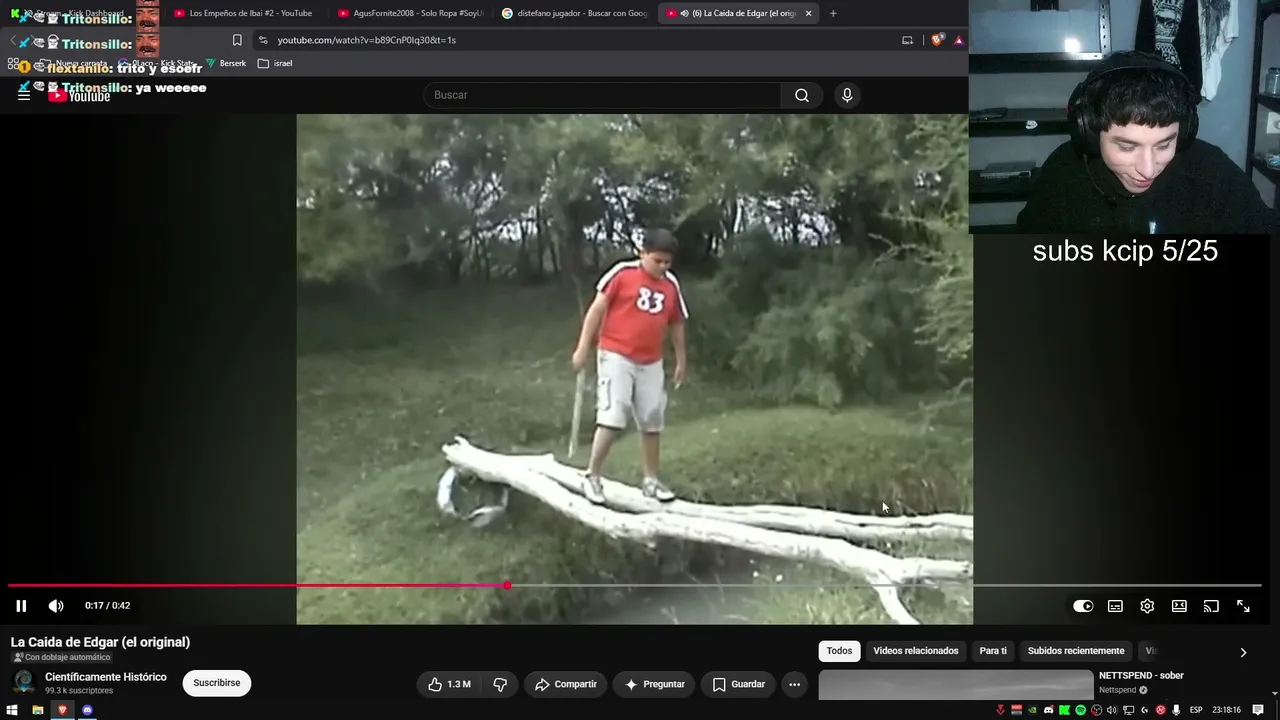Mute the video with the speaker icon
Viewport: 1280px width, 720px height.
click(x=56, y=606)
